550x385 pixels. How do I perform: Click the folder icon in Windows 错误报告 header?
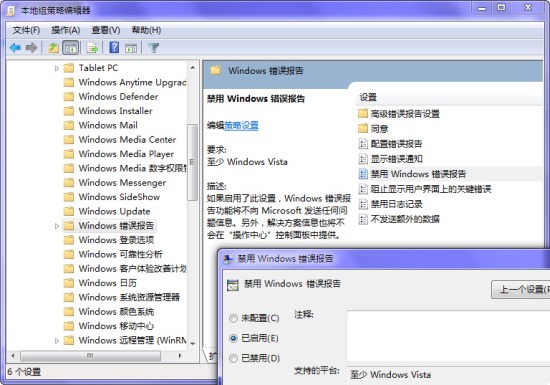coord(215,70)
